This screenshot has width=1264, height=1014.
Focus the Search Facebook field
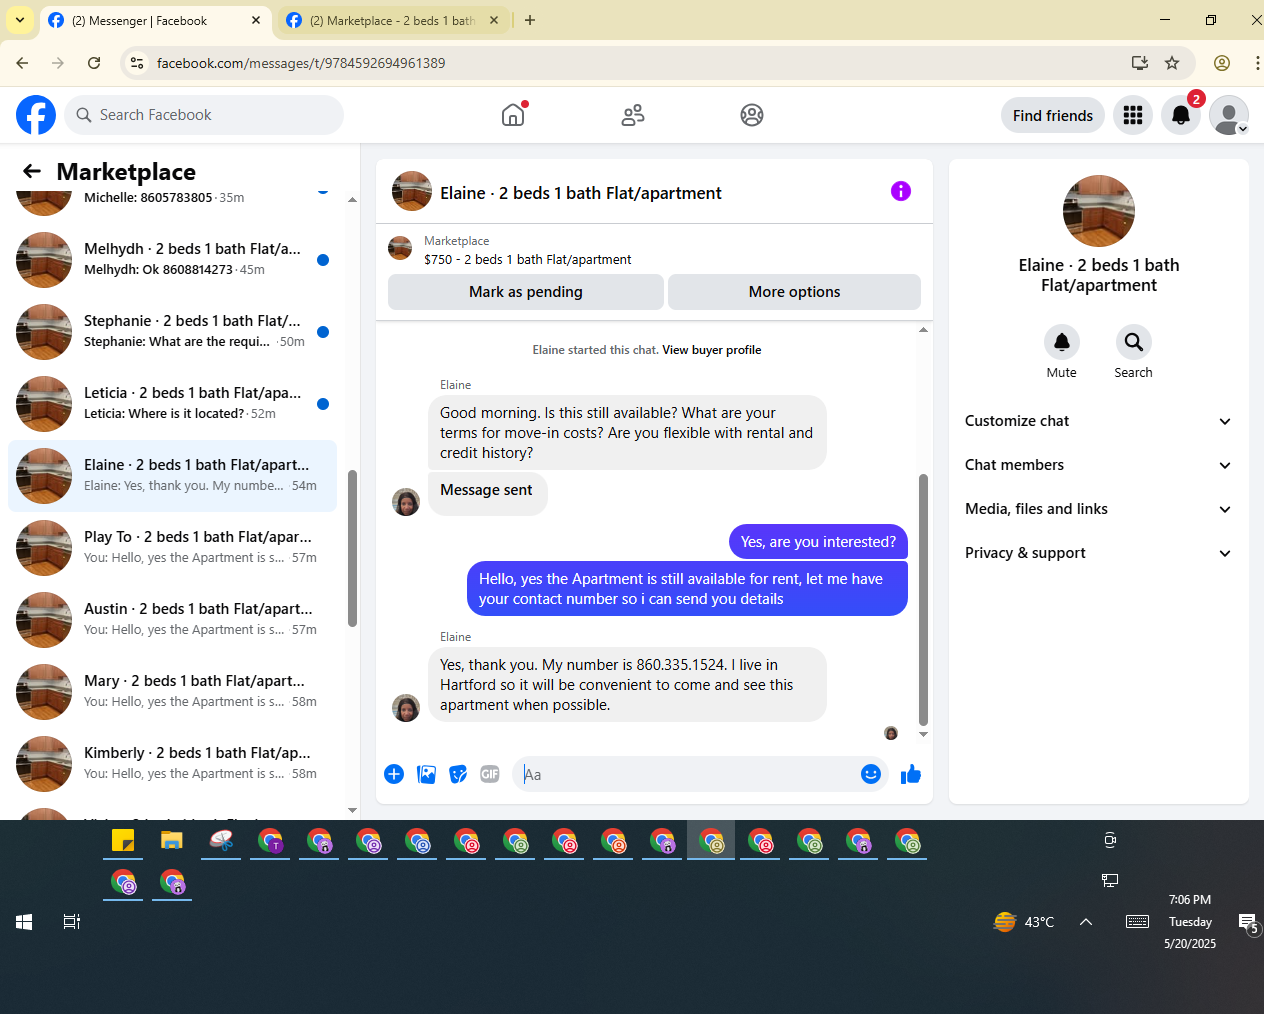tap(204, 115)
